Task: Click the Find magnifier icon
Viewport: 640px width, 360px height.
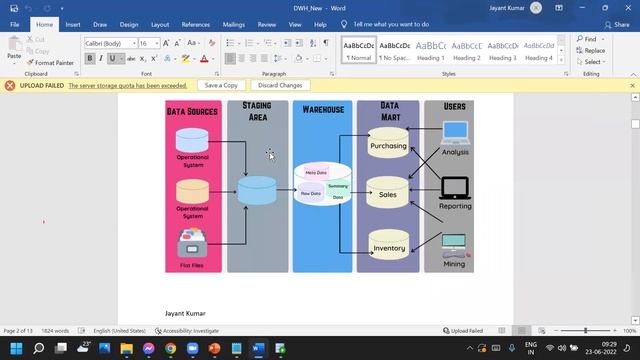Action: point(580,39)
